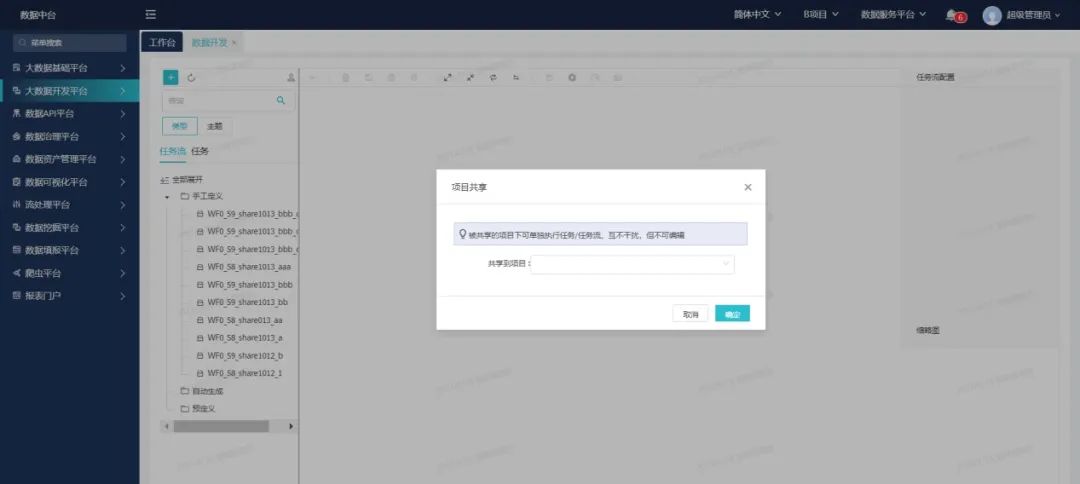Click the refresh icon beside plus button

(x=191, y=77)
